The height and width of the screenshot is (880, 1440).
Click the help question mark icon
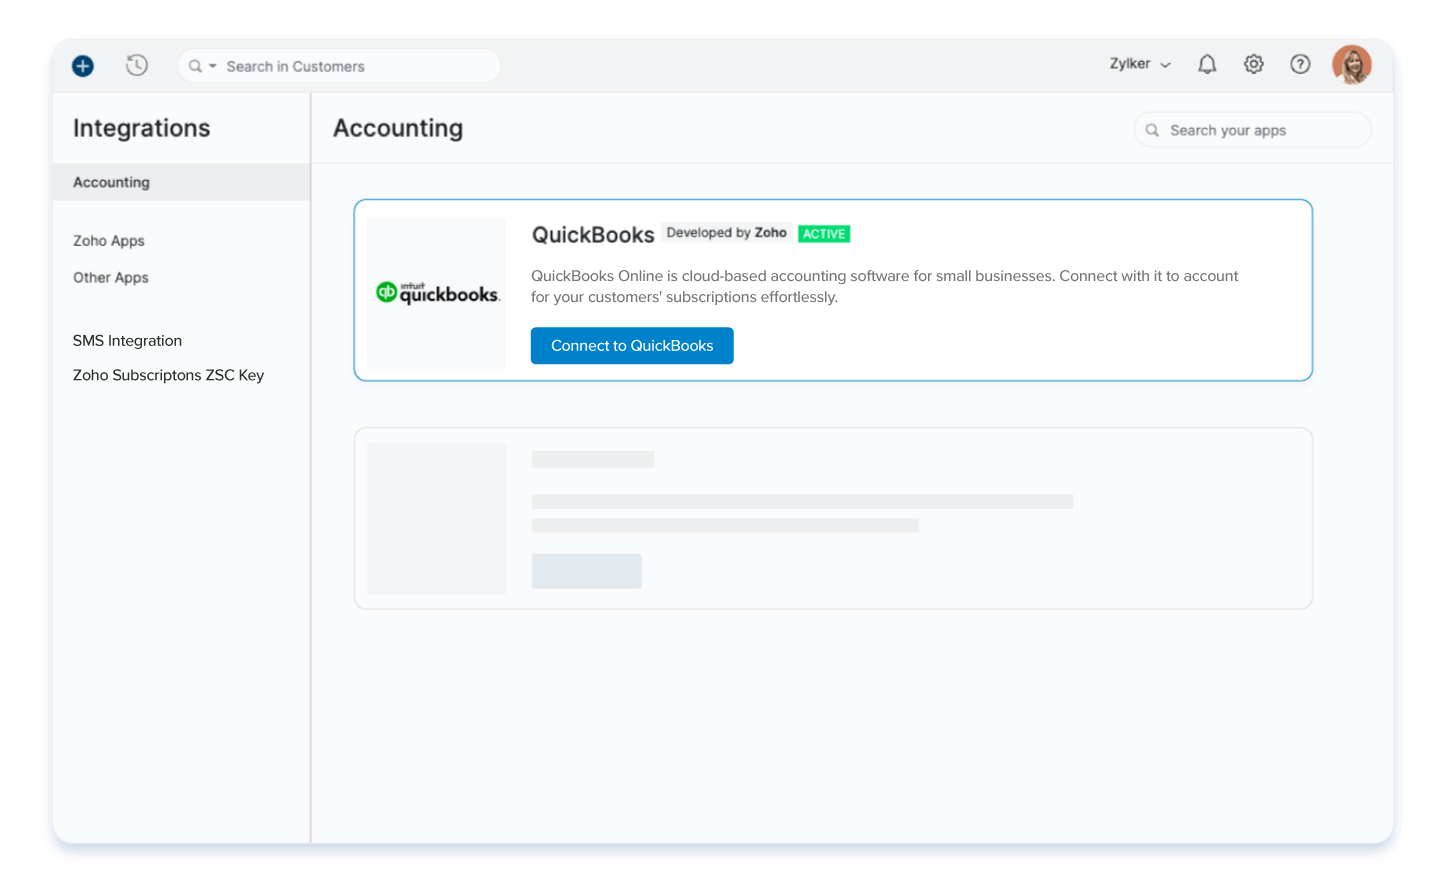click(1300, 64)
